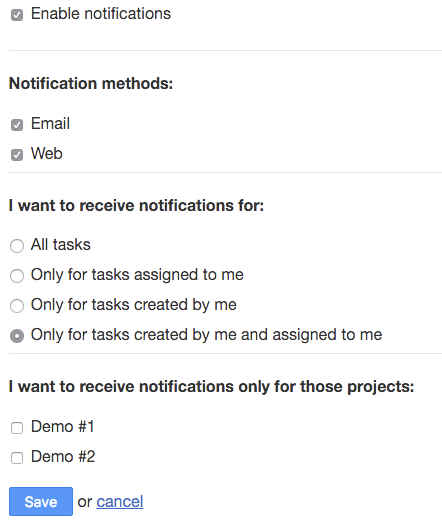
Task: Check the Demo #1 project checkbox
Action: tap(17, 428)
